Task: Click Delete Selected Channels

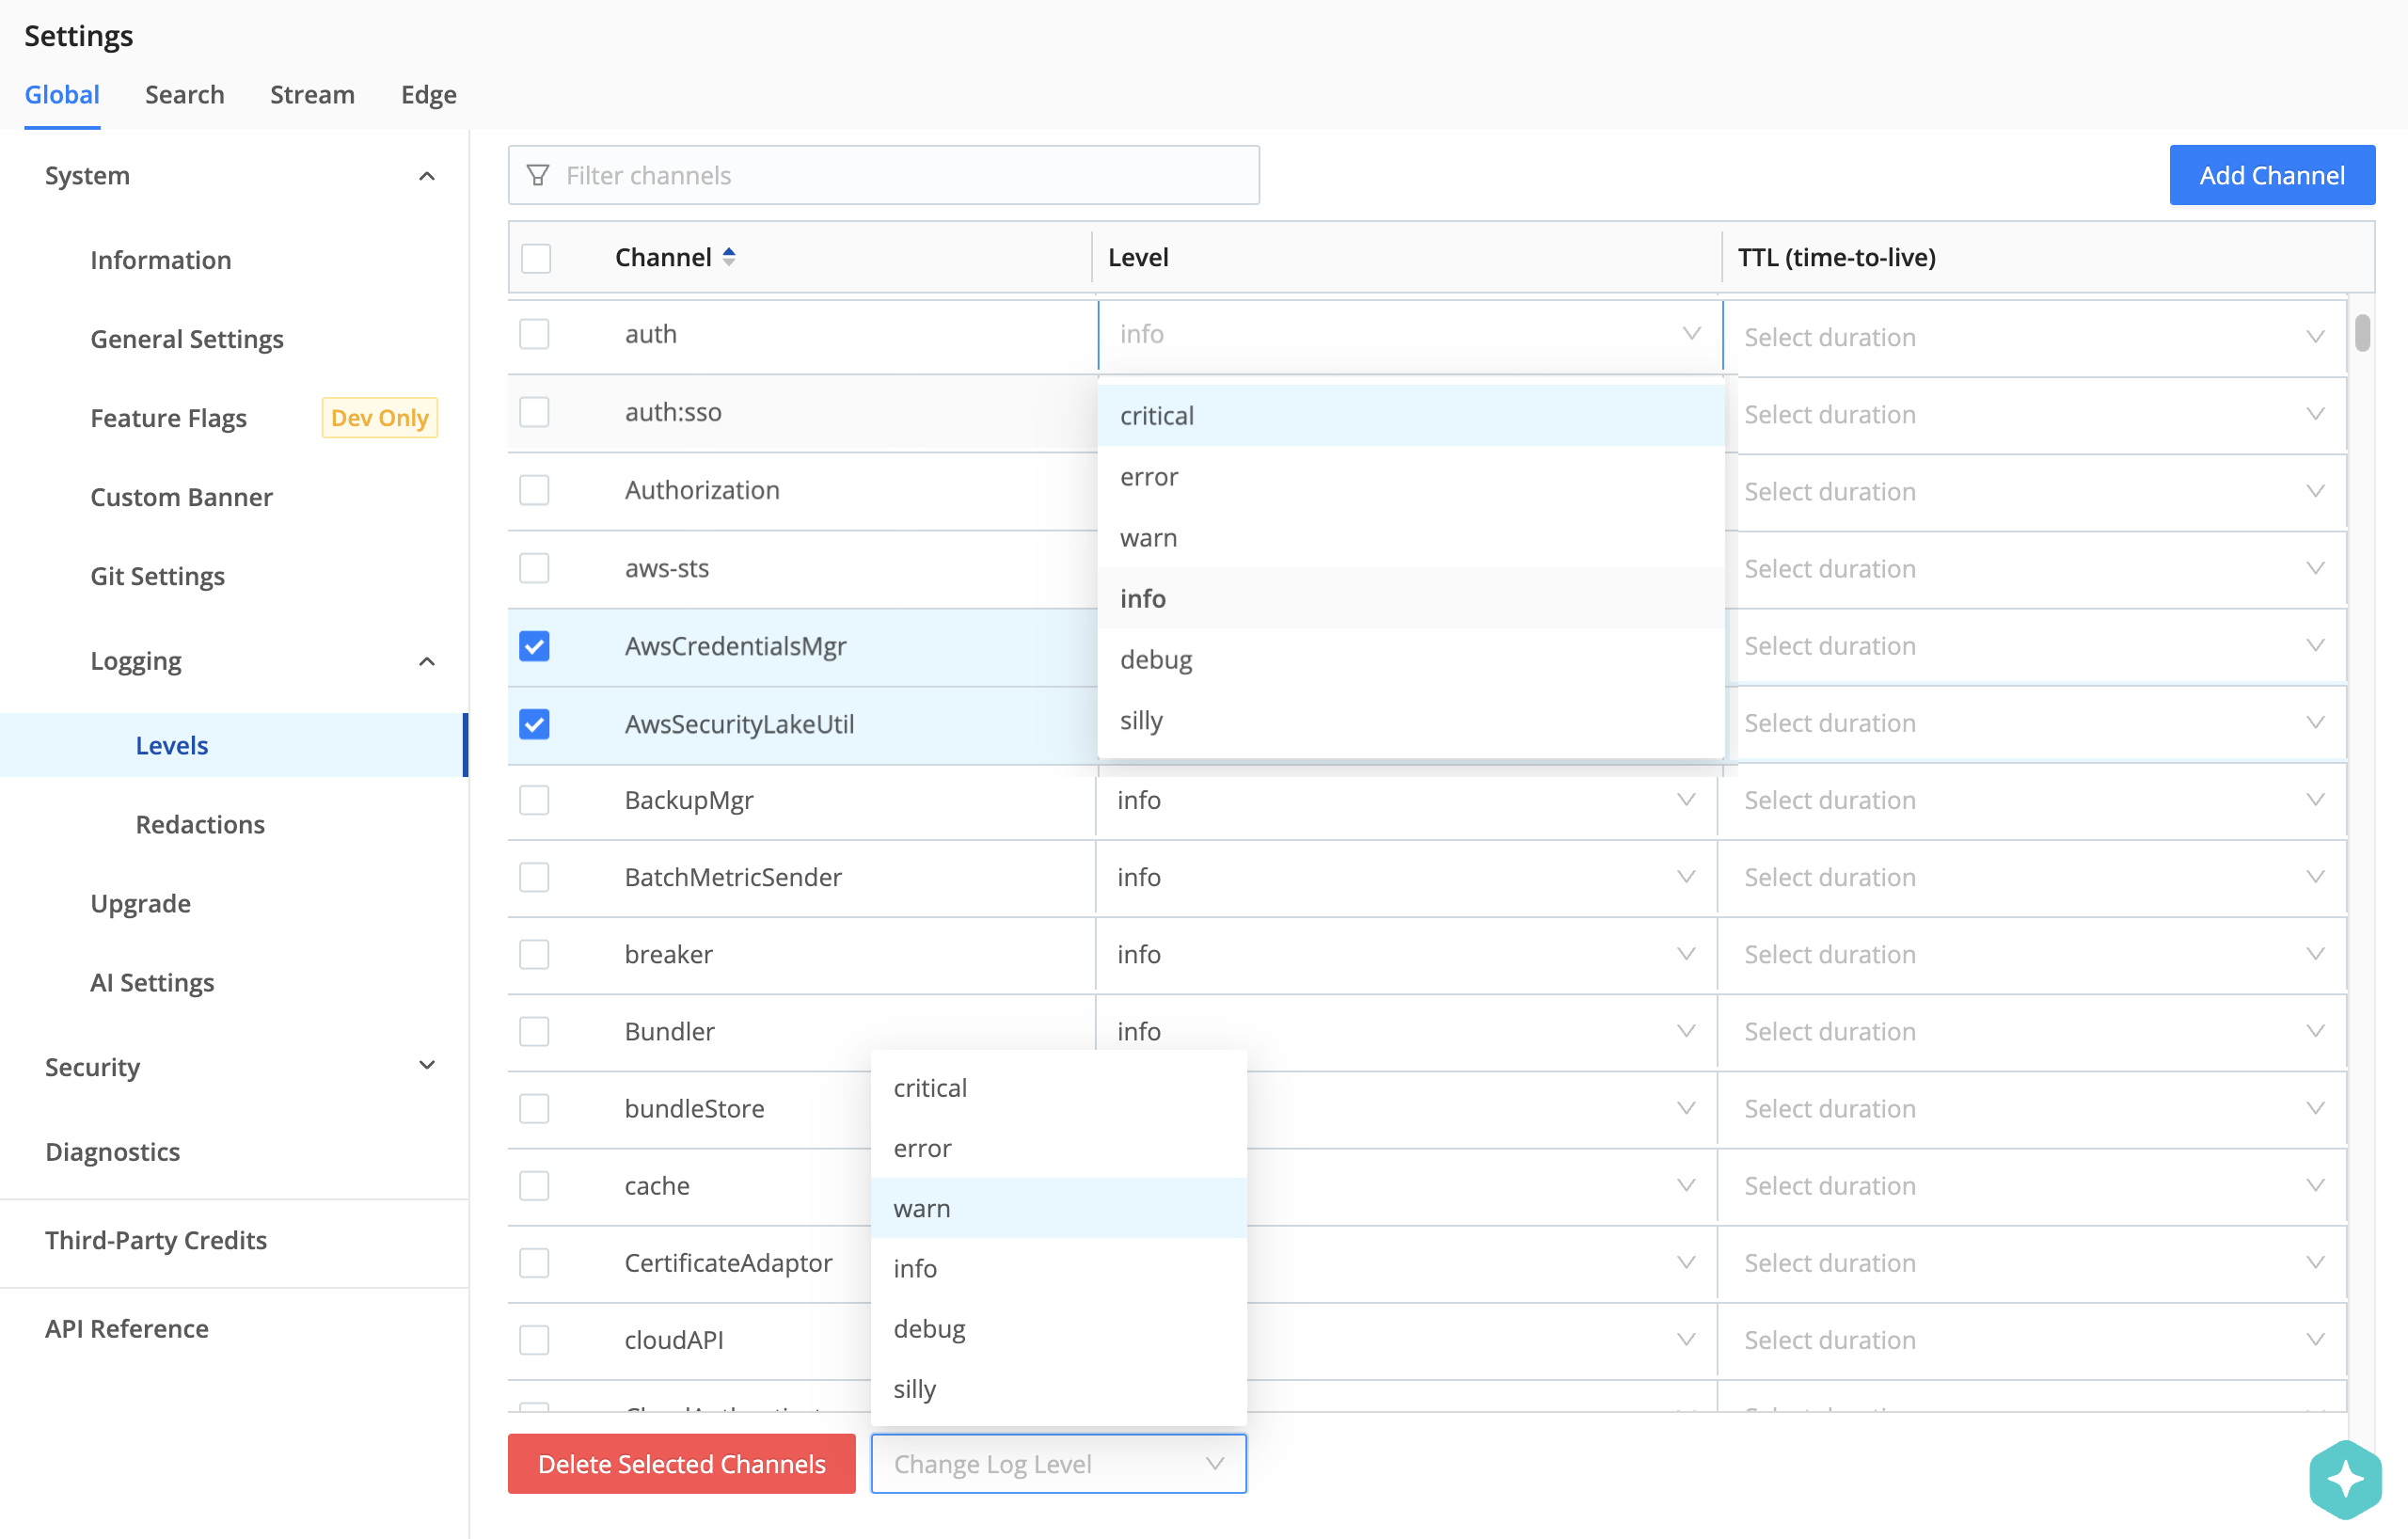Action: pos(681,1463)
